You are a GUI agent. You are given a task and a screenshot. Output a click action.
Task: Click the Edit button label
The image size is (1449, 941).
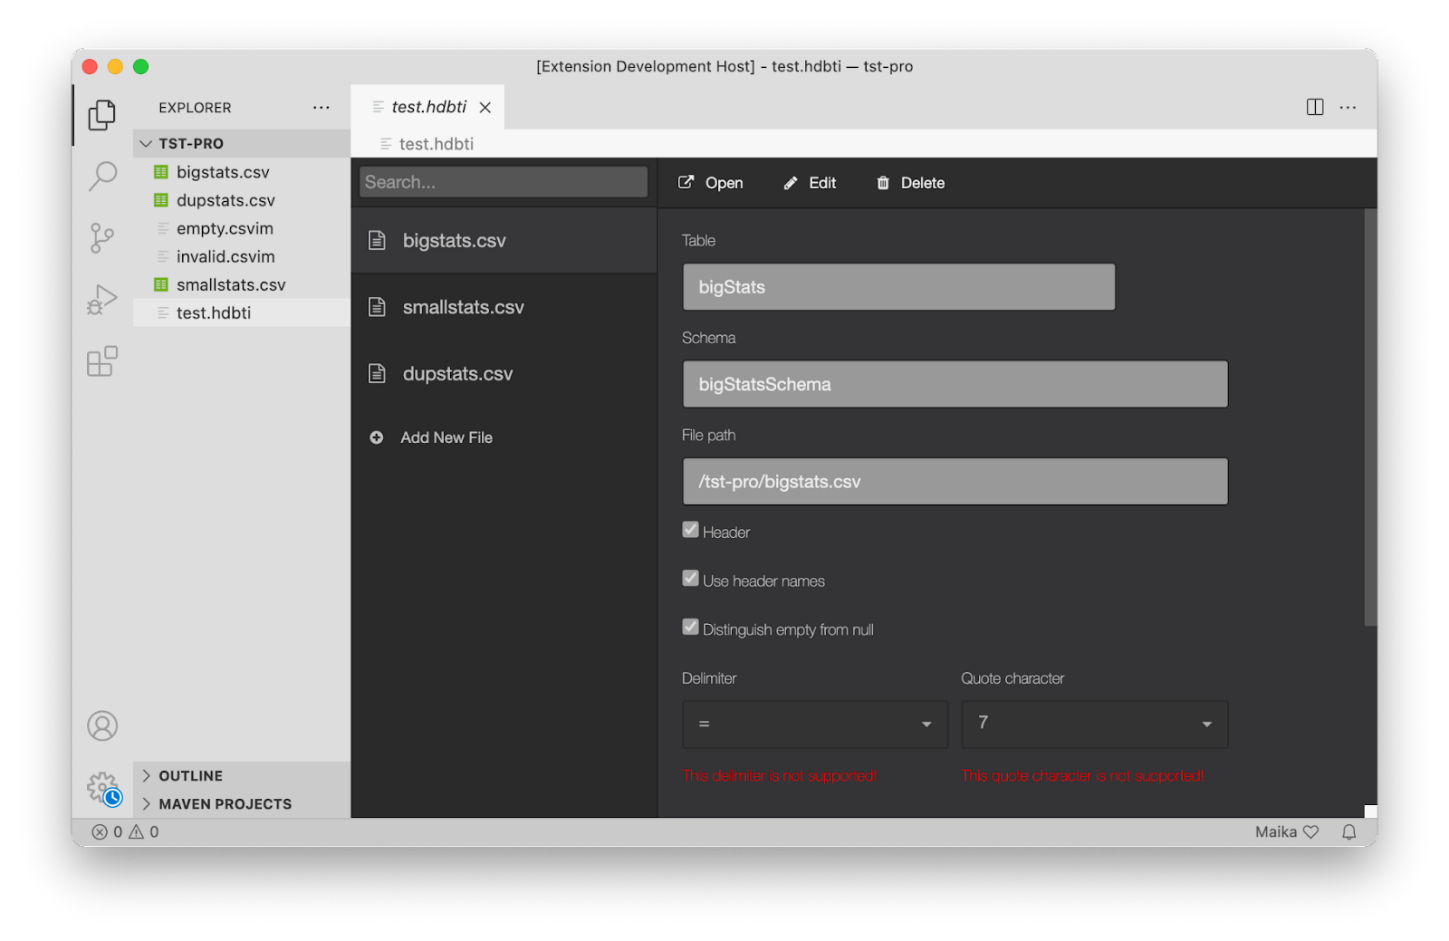tap(822, 183)
